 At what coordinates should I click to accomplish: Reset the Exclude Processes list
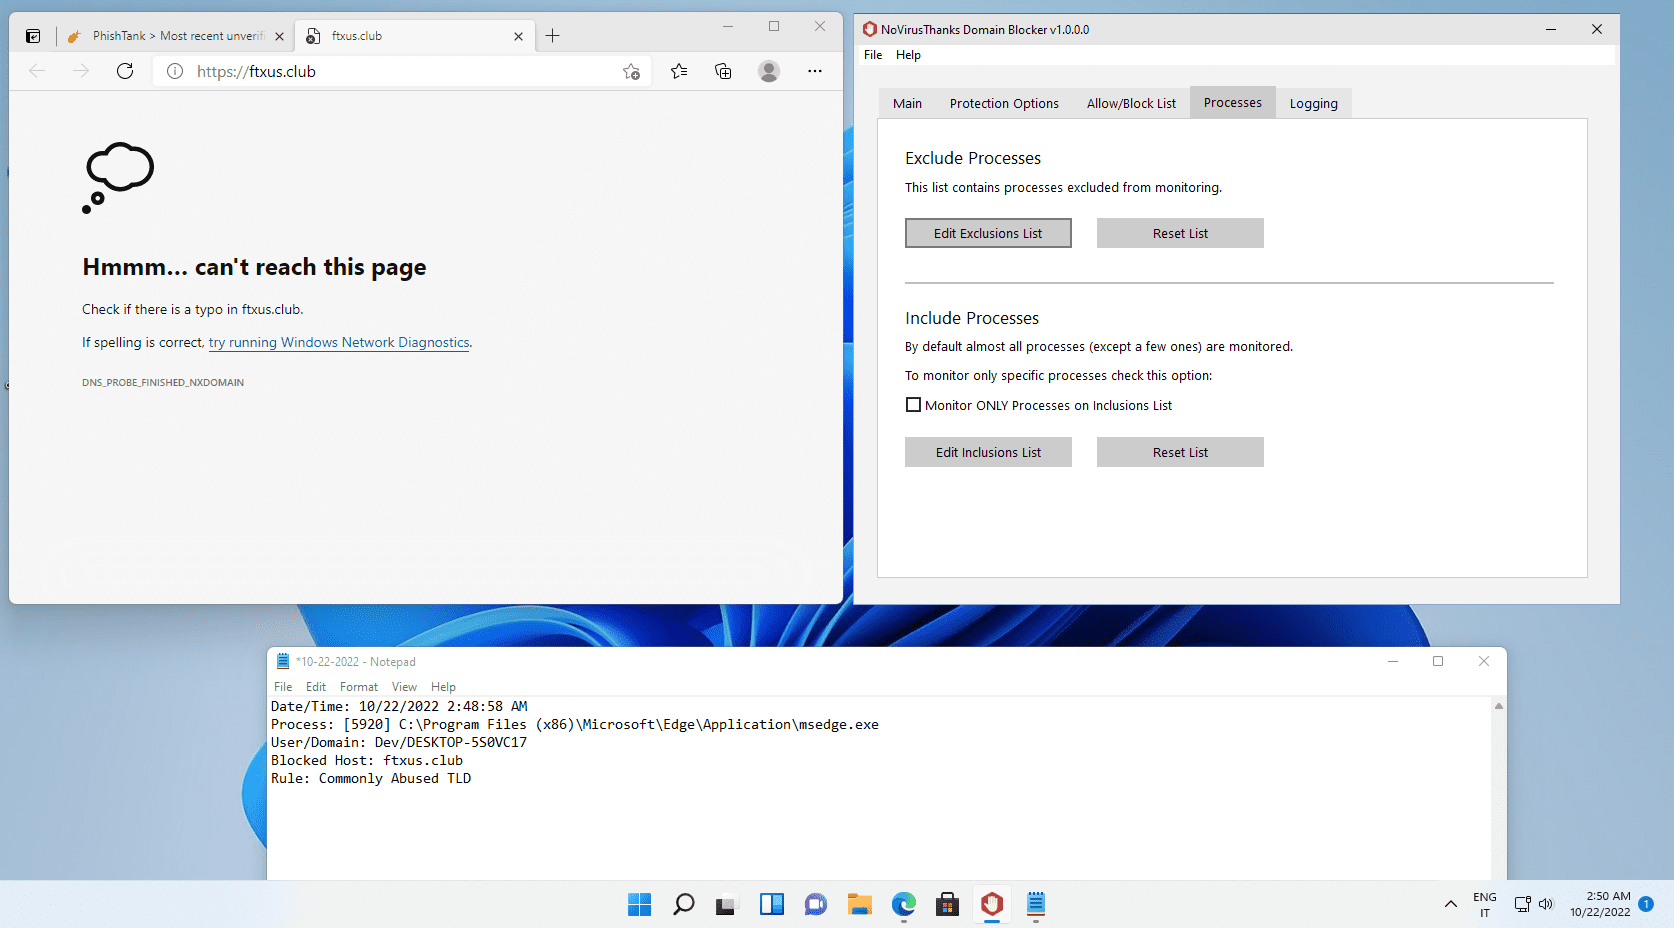click(1180, 233)
